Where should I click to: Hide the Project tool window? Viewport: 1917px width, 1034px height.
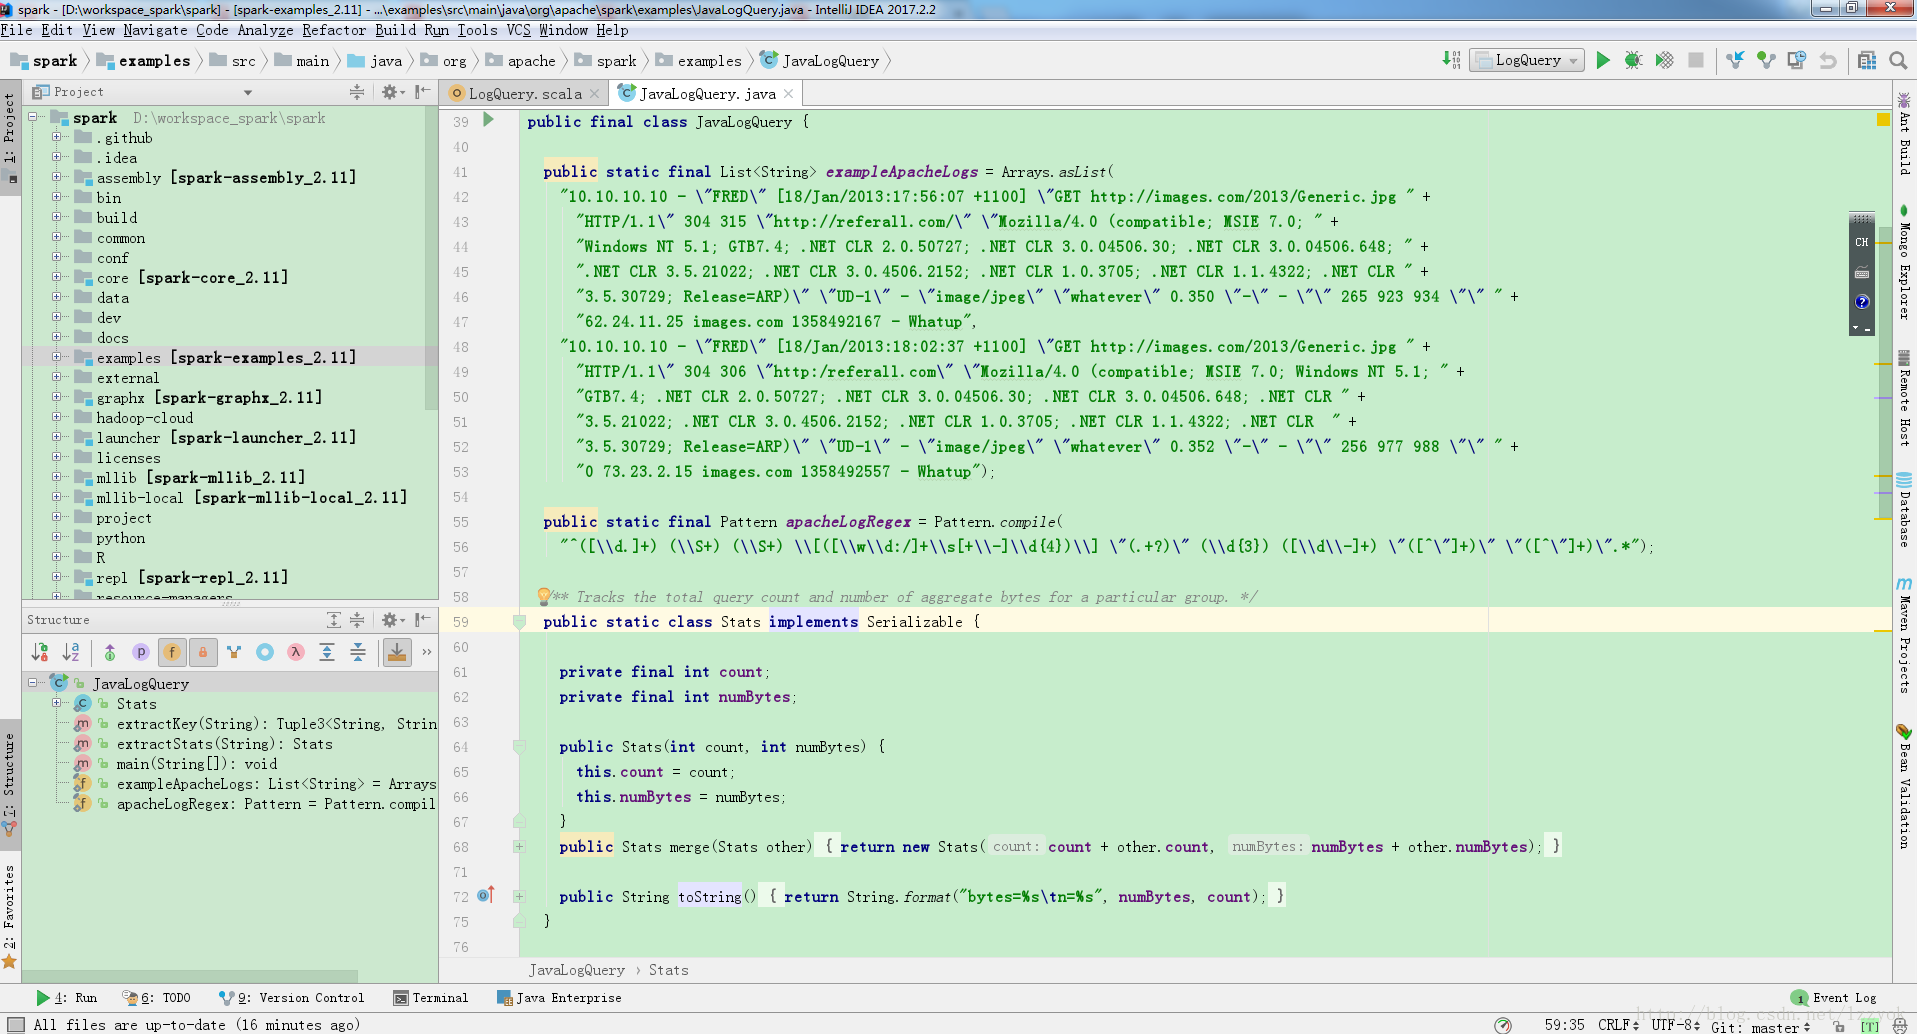point(423,92)
